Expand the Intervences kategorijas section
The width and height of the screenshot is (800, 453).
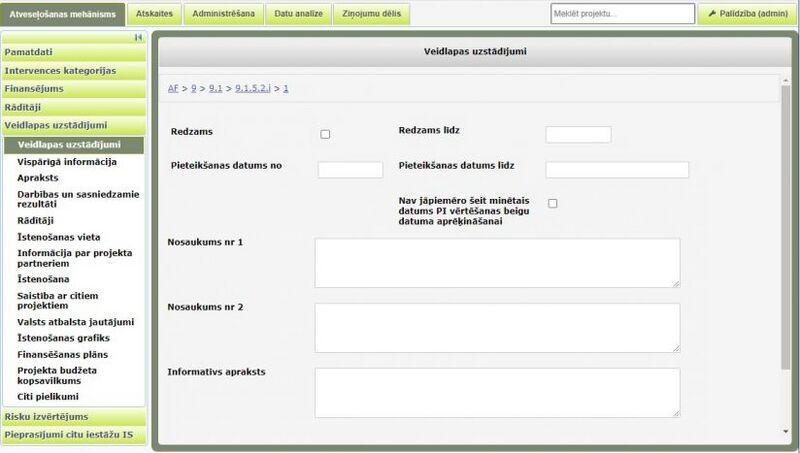pyautogui.click(x=74, y=71)
